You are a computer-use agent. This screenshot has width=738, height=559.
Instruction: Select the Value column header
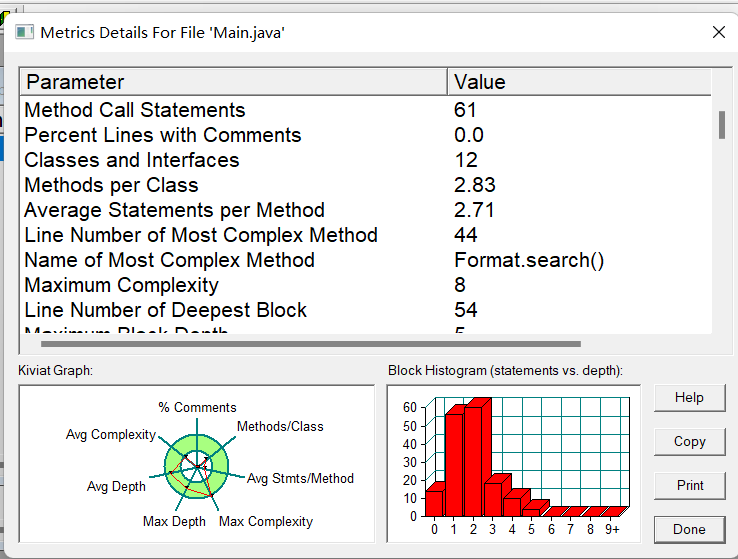[579, 82]
